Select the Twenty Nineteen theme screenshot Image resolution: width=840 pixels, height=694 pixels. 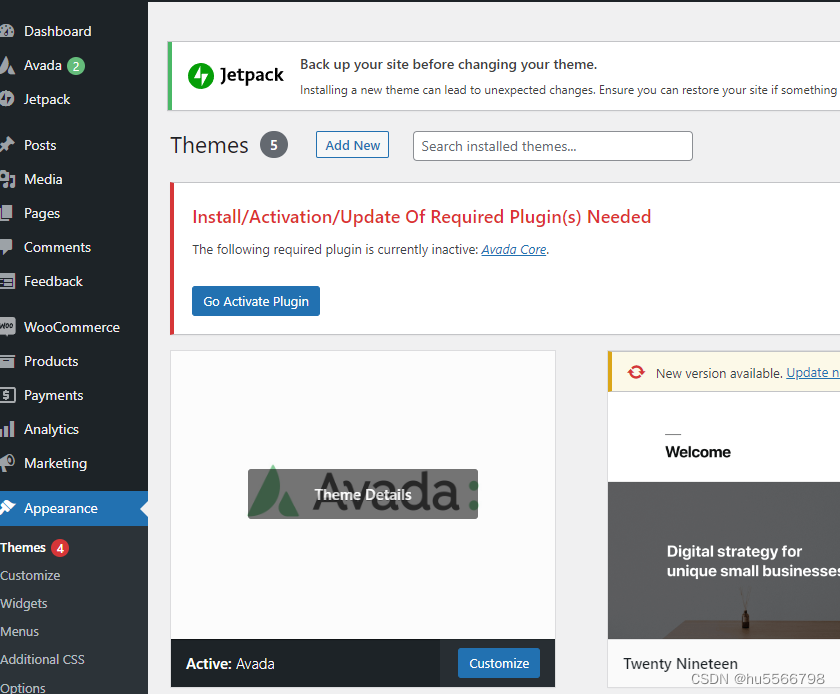tap(724, 514)
